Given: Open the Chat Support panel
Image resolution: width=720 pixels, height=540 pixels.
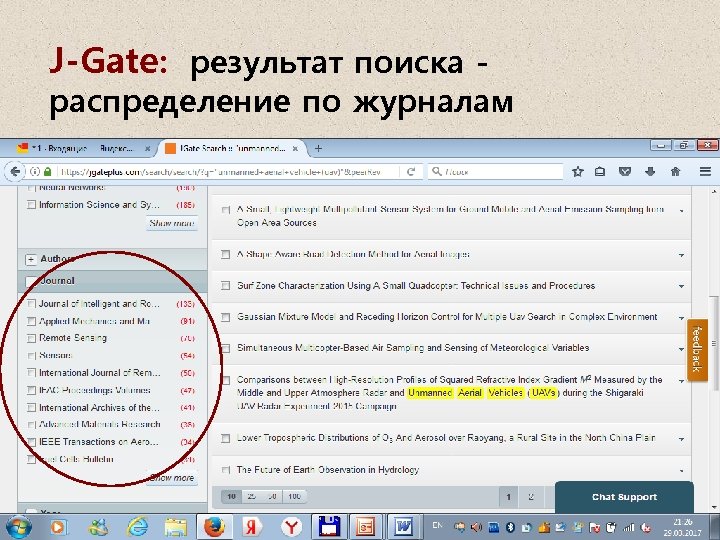Looking at the screenshot, I should [624, 497].
